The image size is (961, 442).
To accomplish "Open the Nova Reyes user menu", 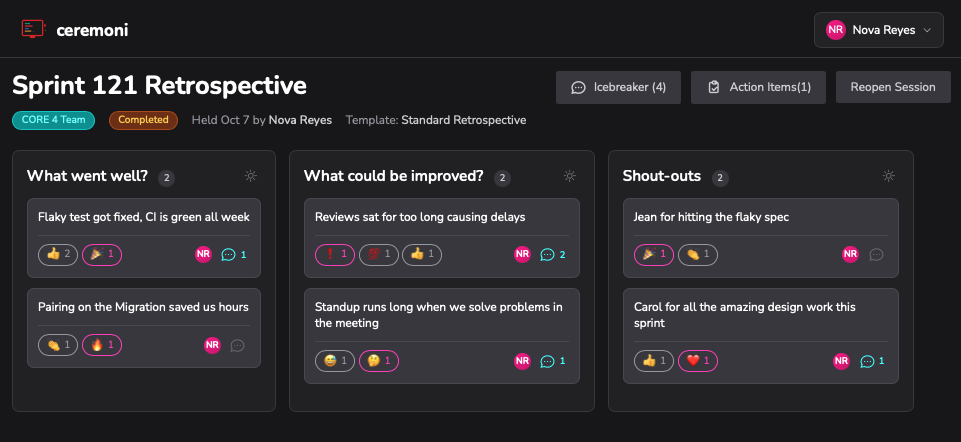I will [x=878, y=30].
